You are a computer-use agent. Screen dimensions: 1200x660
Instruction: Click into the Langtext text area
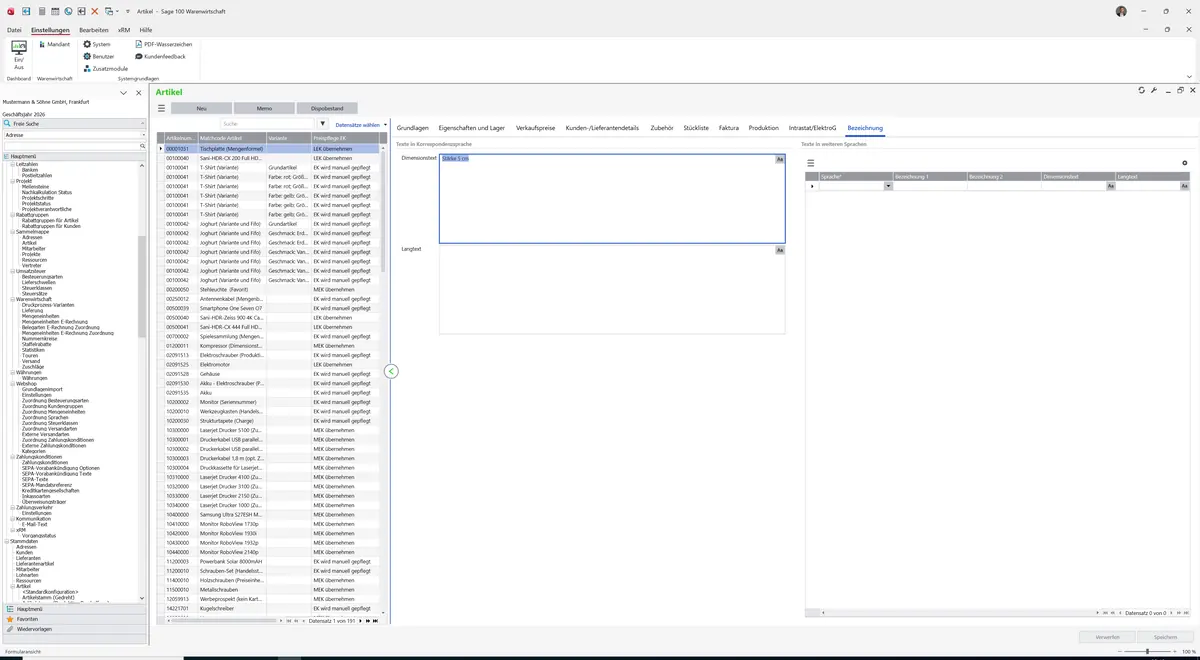[x=612, y=290]
